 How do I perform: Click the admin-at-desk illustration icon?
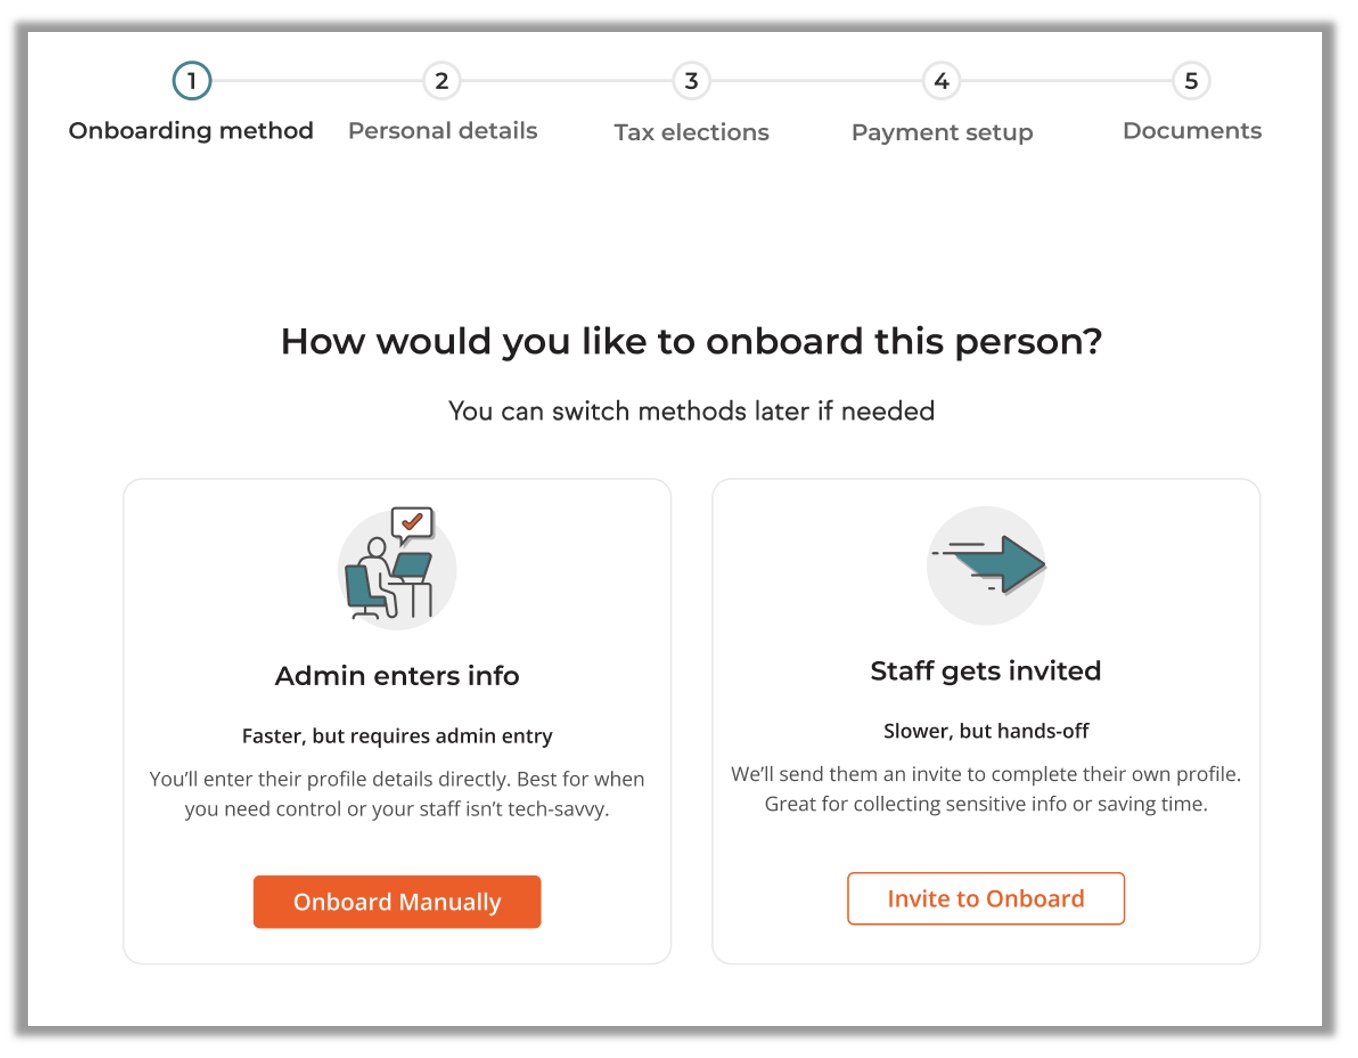click(396, 567)
